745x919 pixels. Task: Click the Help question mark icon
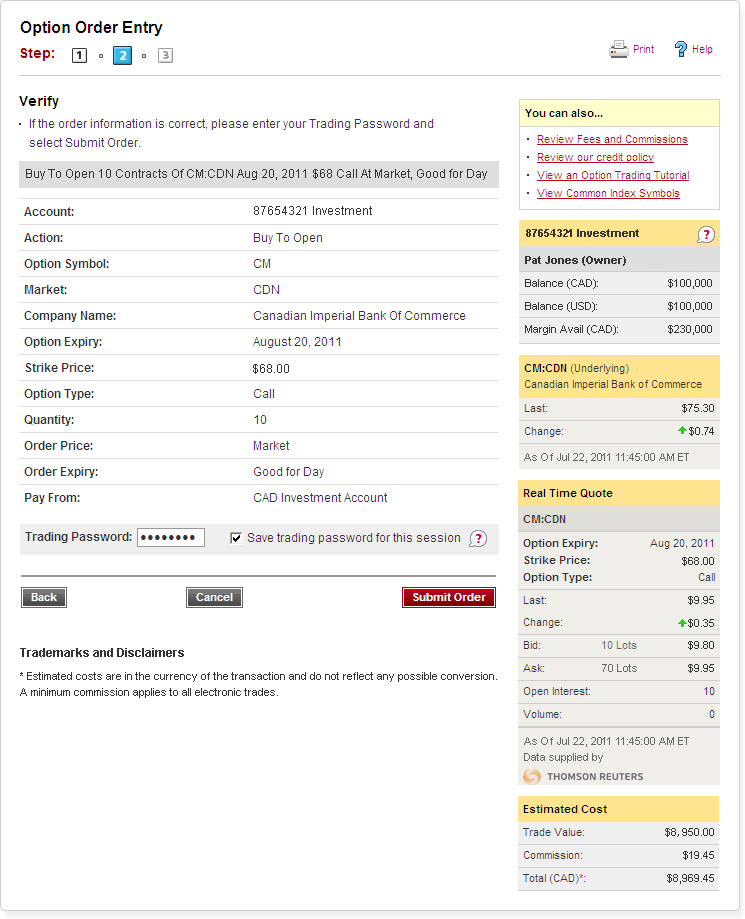point(681,49)
